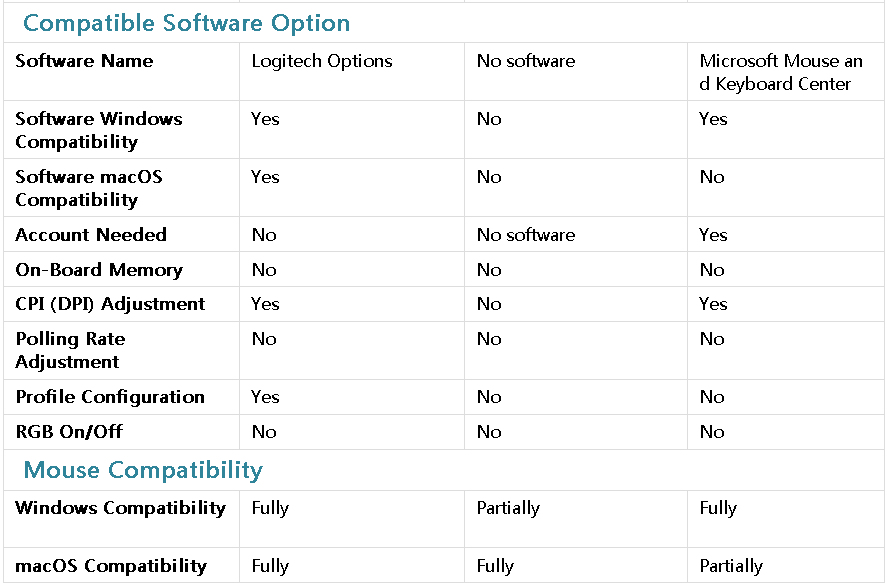Click the Profile Configuration row label

(110, 397)
